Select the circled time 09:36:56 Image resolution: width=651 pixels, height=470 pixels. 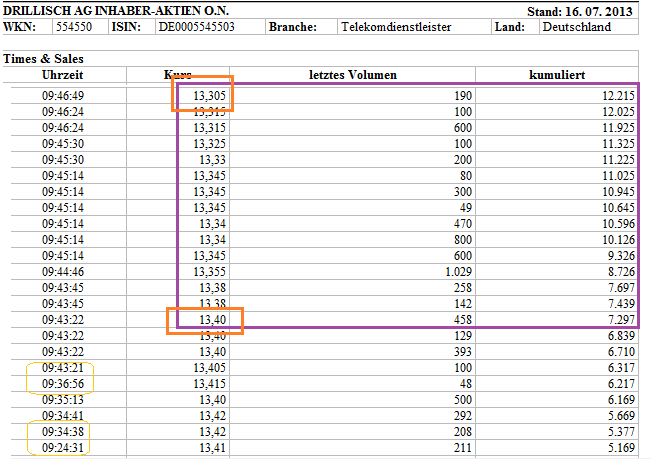63,383
